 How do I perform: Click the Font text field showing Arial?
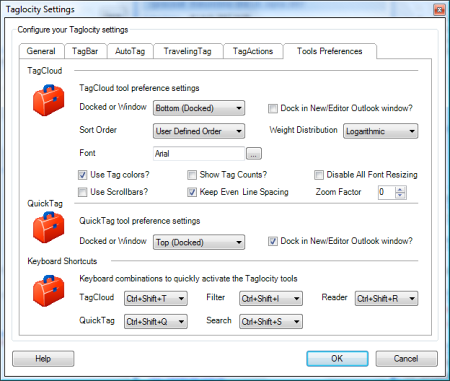click(199, 154)
